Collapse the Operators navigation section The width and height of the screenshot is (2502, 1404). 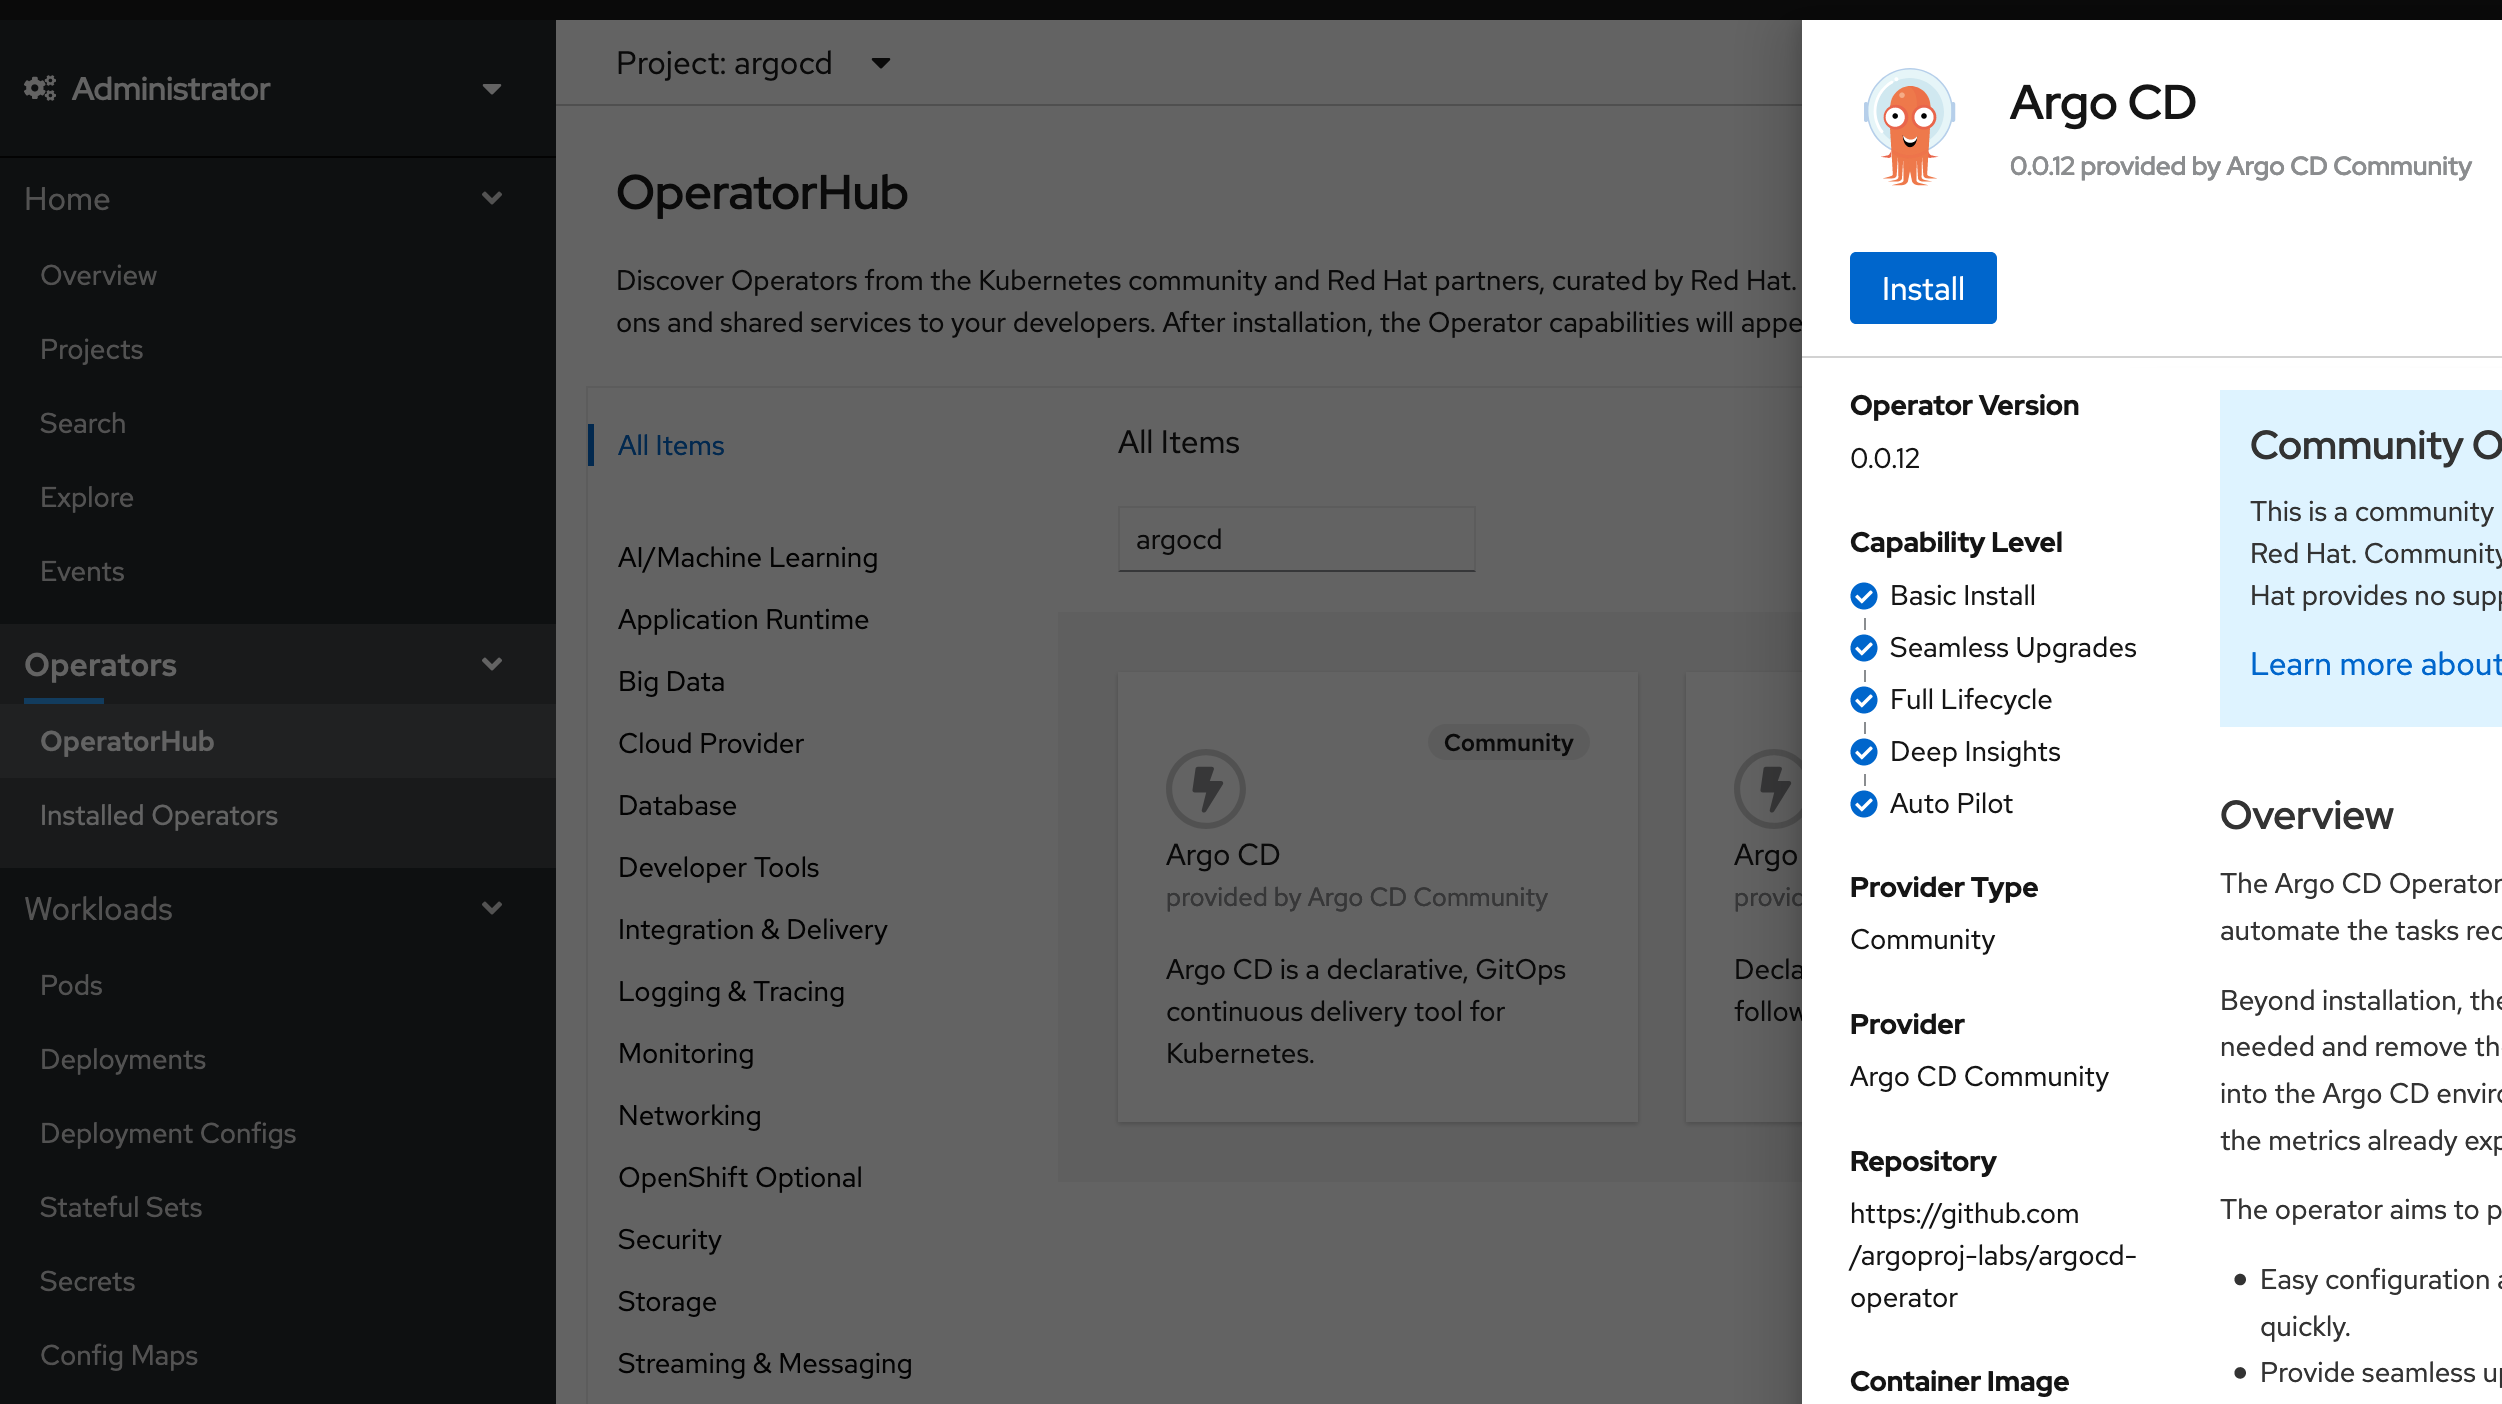pyautogui.click(x=491, y=665)
